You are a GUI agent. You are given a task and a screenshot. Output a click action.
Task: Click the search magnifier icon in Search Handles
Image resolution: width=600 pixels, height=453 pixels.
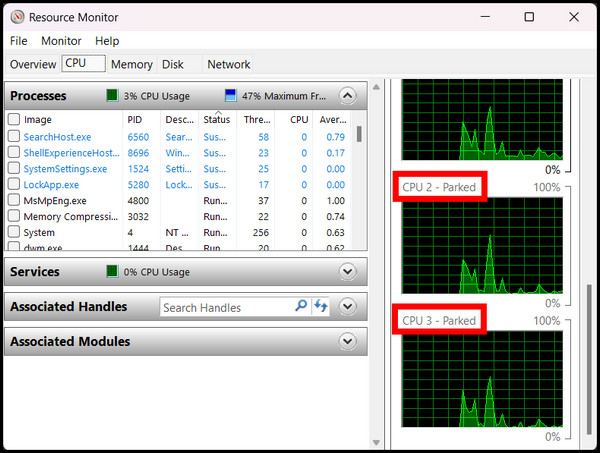[x=301, y=306]
